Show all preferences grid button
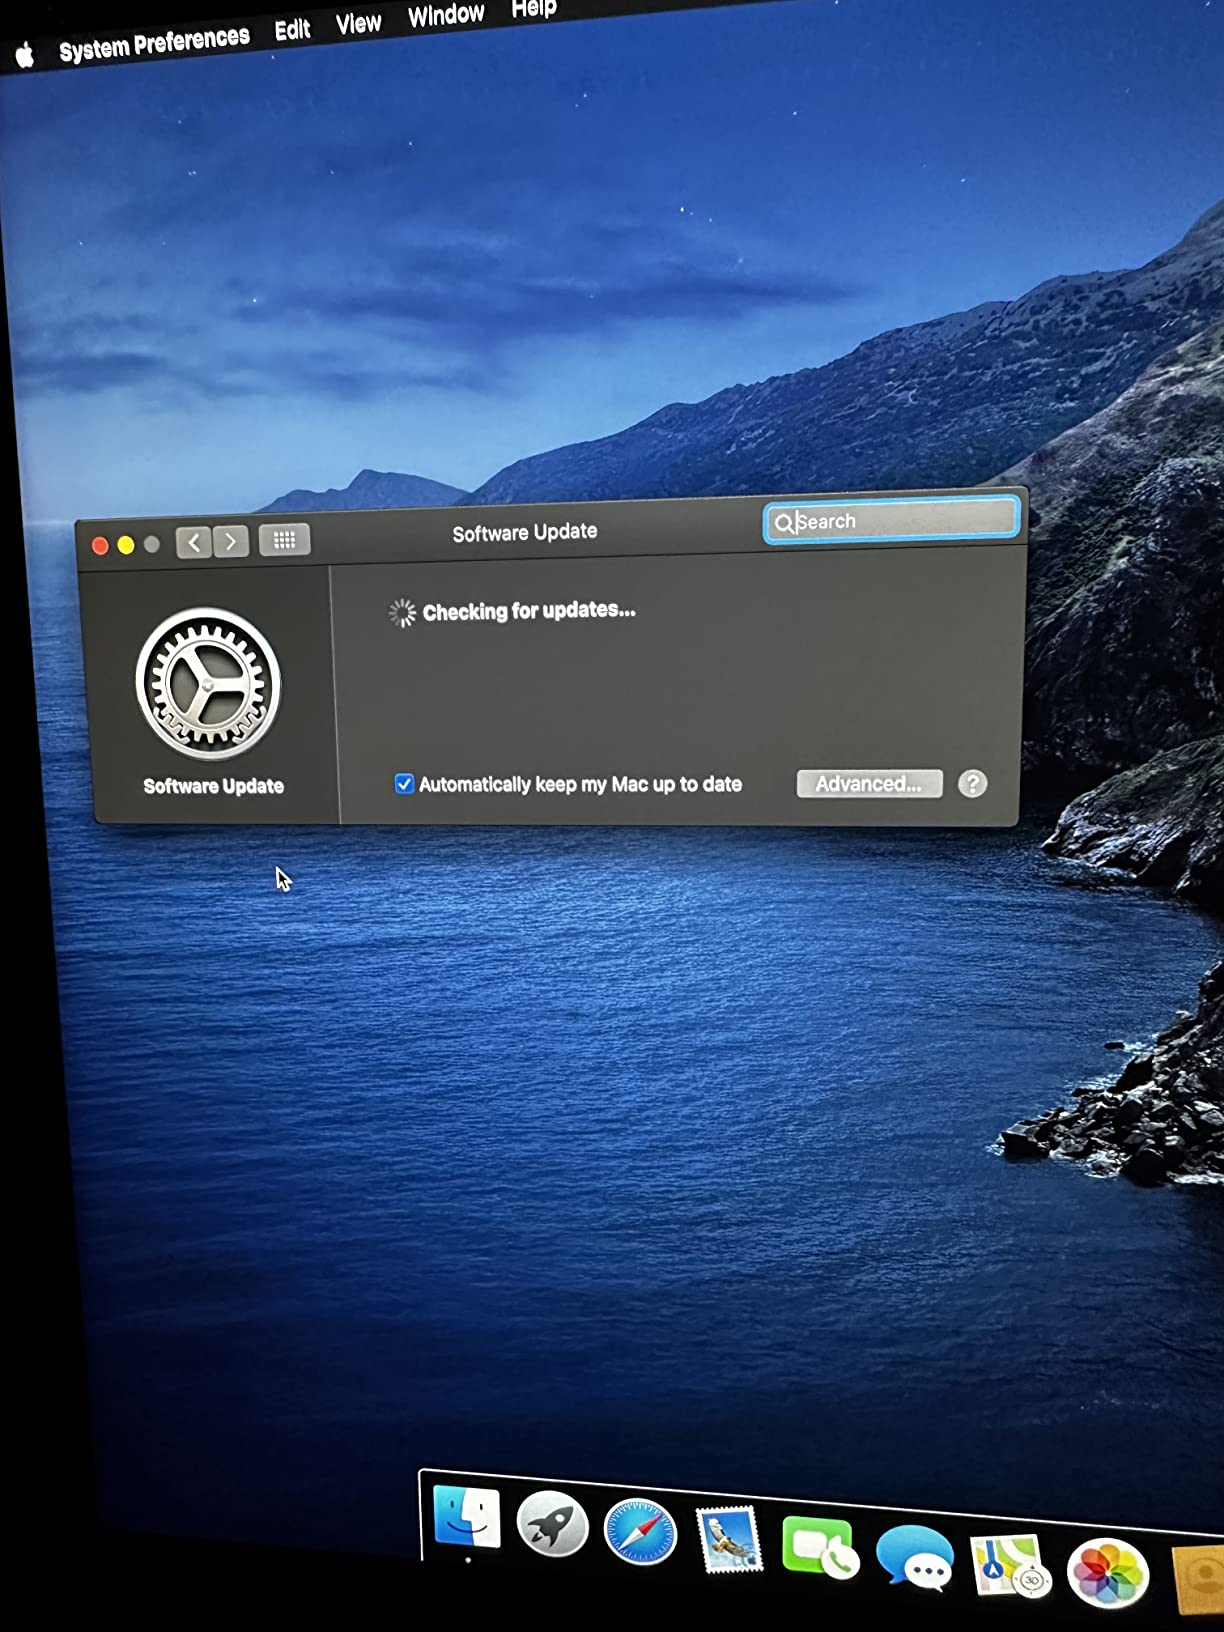The height and width of the screenshot is (1632, 1224). tap(284, 540)
